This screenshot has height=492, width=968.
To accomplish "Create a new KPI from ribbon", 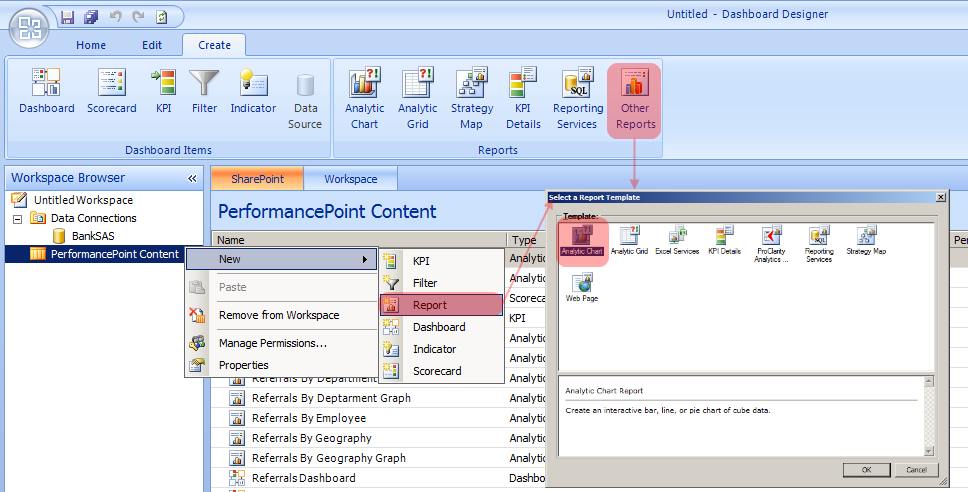I will (x=164, y=91).
